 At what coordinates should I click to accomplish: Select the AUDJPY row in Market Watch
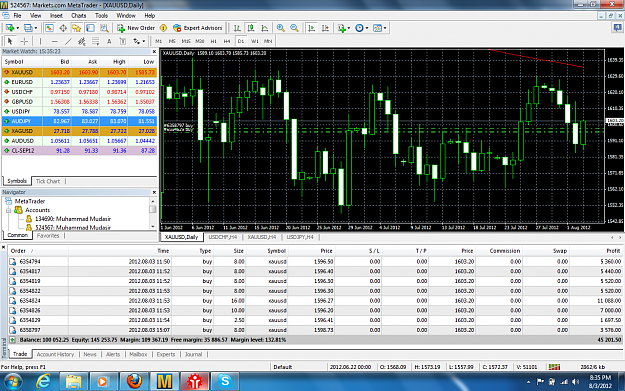(x=79, y=121)
